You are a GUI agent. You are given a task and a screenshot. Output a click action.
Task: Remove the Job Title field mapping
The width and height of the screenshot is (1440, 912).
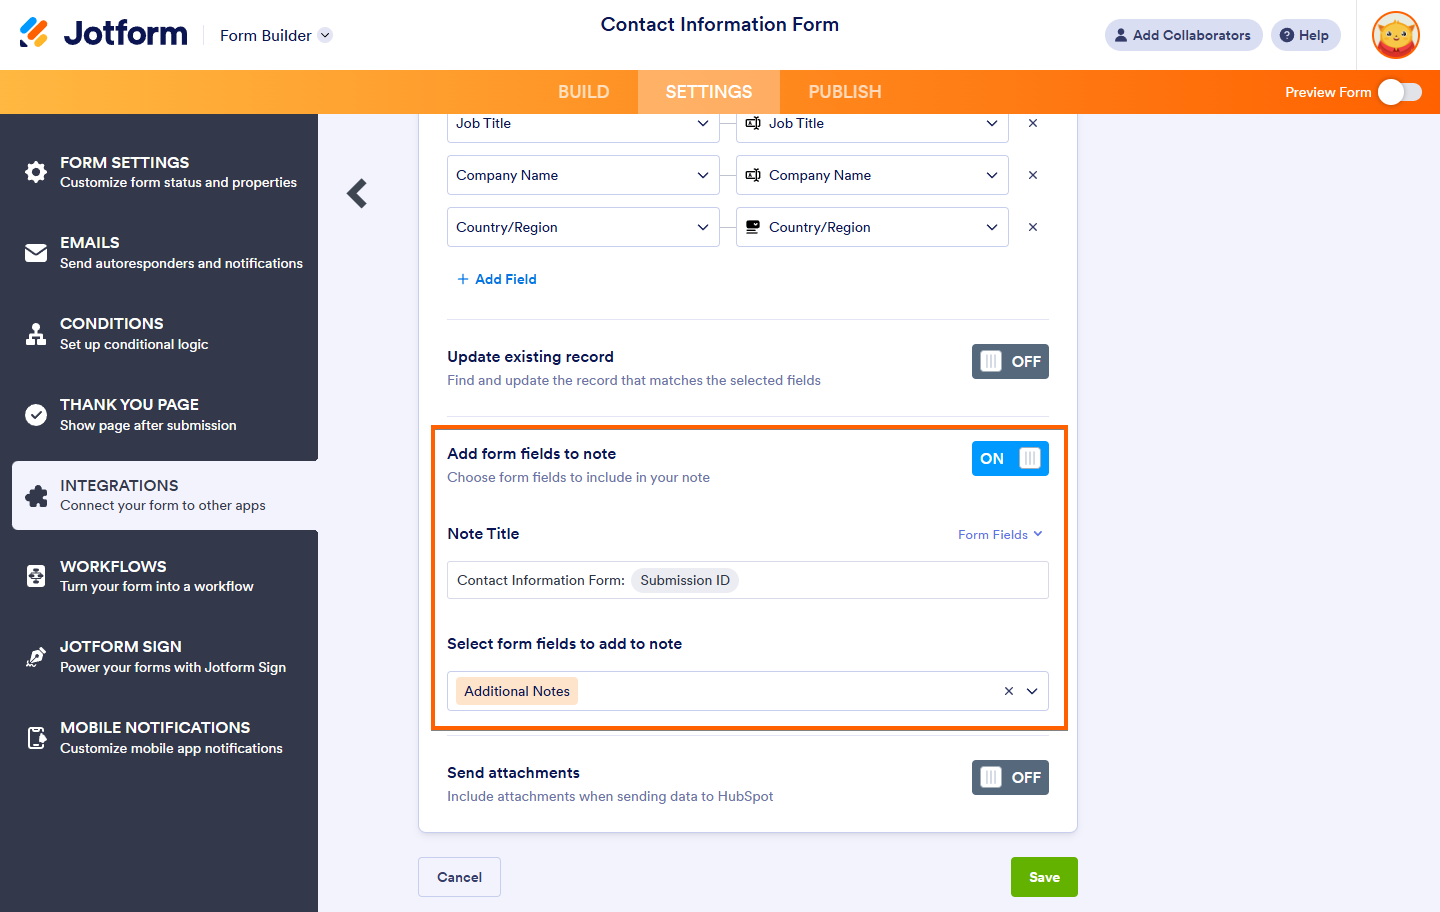(x=1033, y=123)
